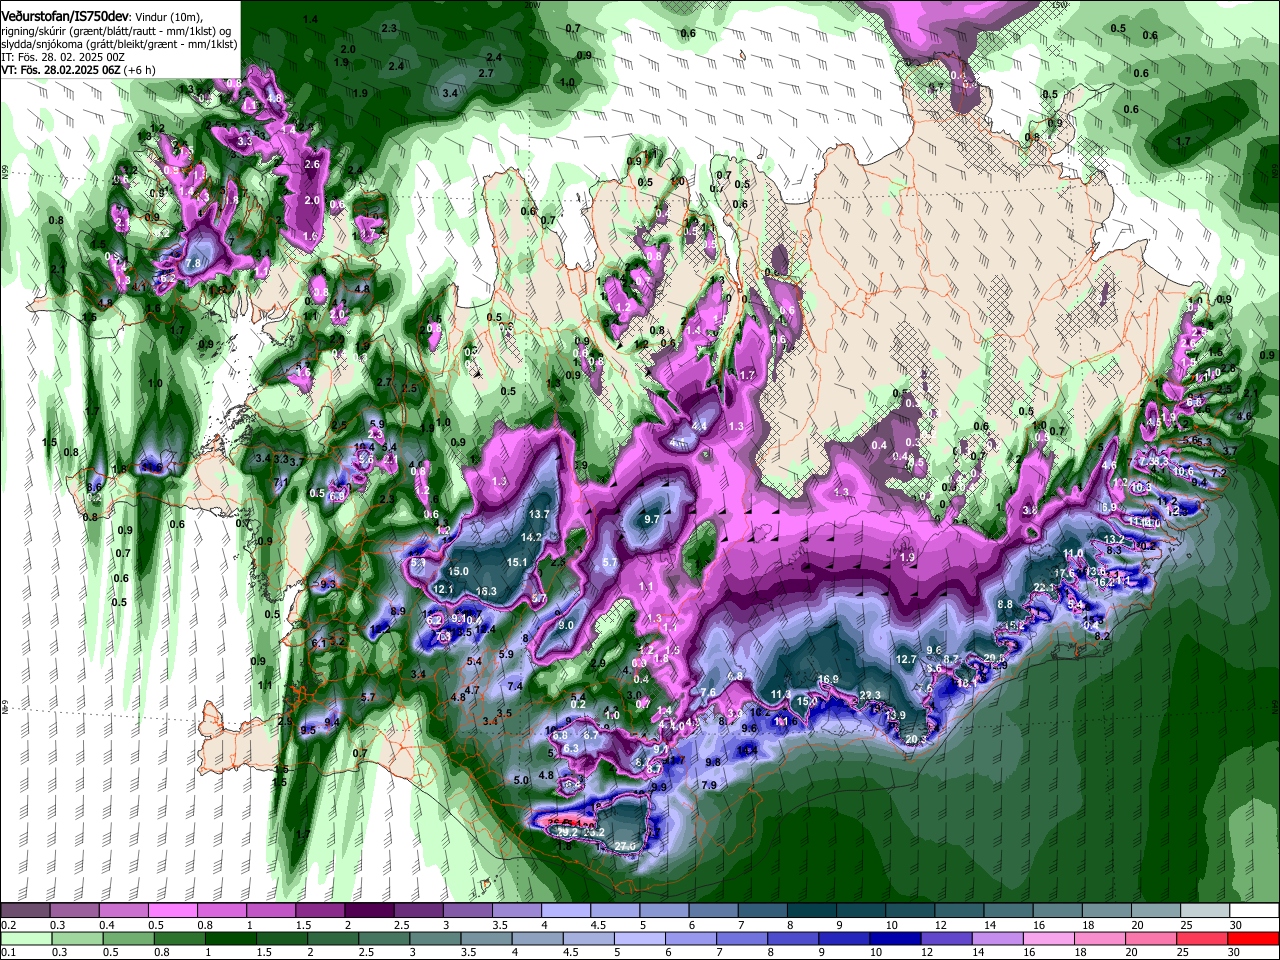Click the '8.9' value on the map

[397, 611]
